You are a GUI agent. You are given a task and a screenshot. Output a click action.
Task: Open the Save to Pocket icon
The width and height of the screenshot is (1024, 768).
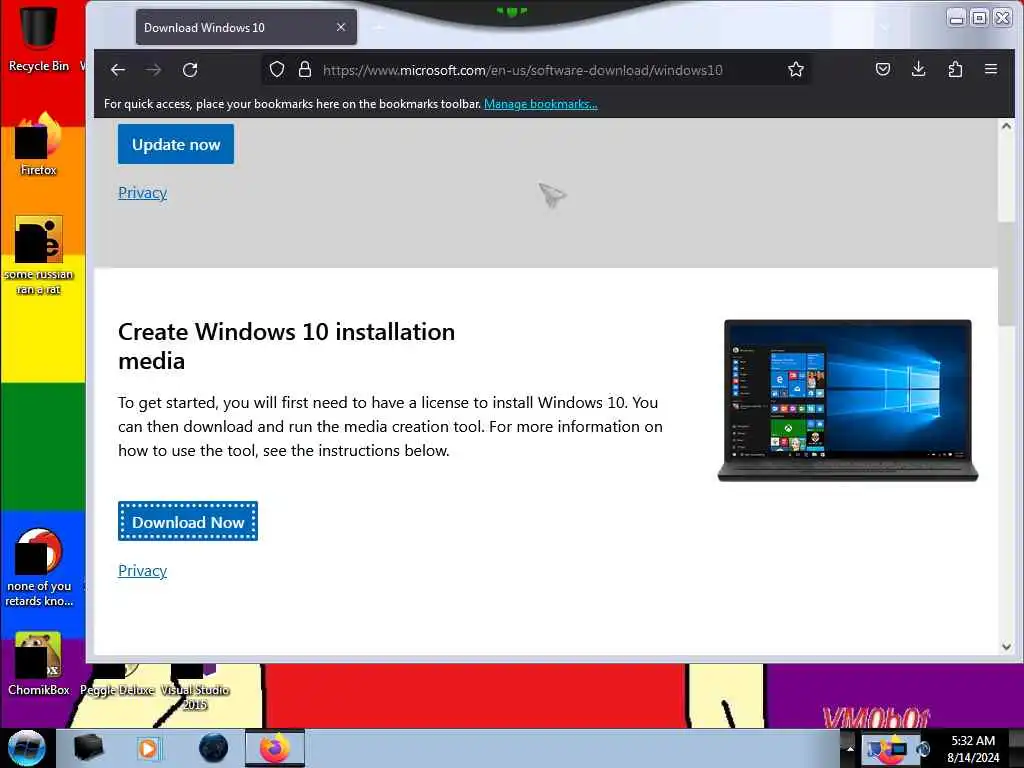(x=882, y=69)
